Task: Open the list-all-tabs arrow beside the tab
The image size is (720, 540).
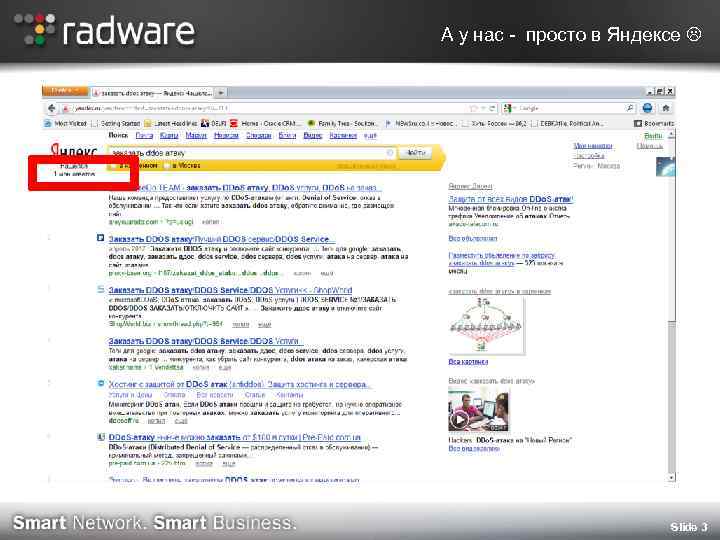Action: click(221, 93)
